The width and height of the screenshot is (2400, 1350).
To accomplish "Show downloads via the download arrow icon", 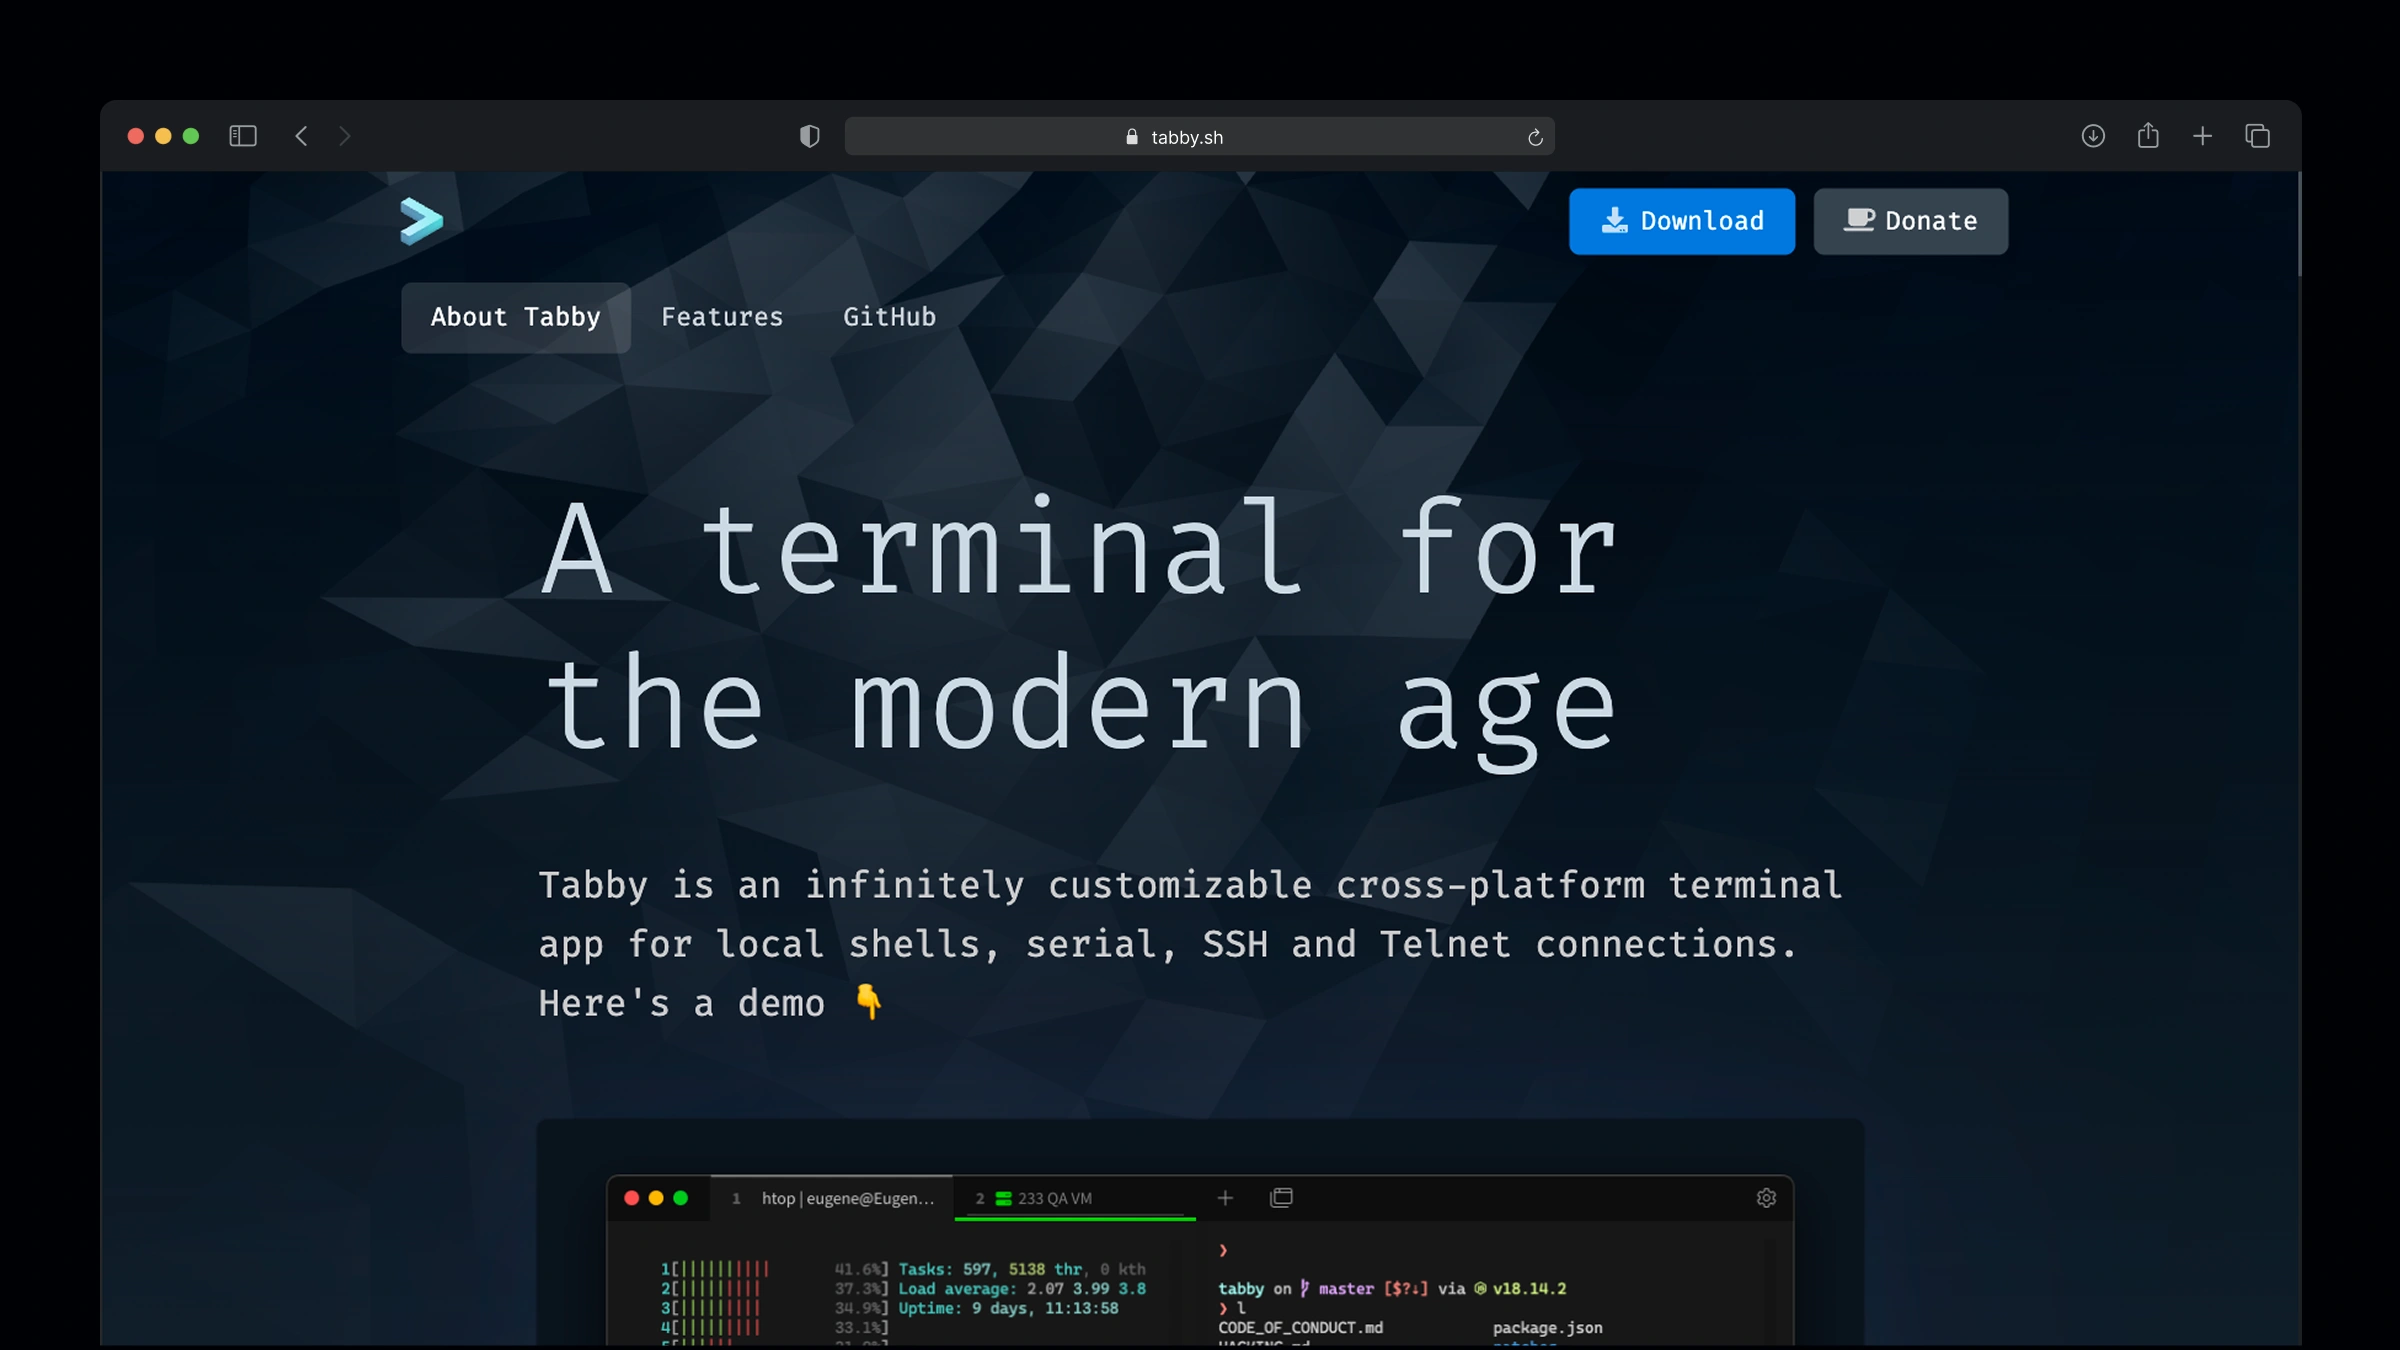I will click(x=2093, y=136).
